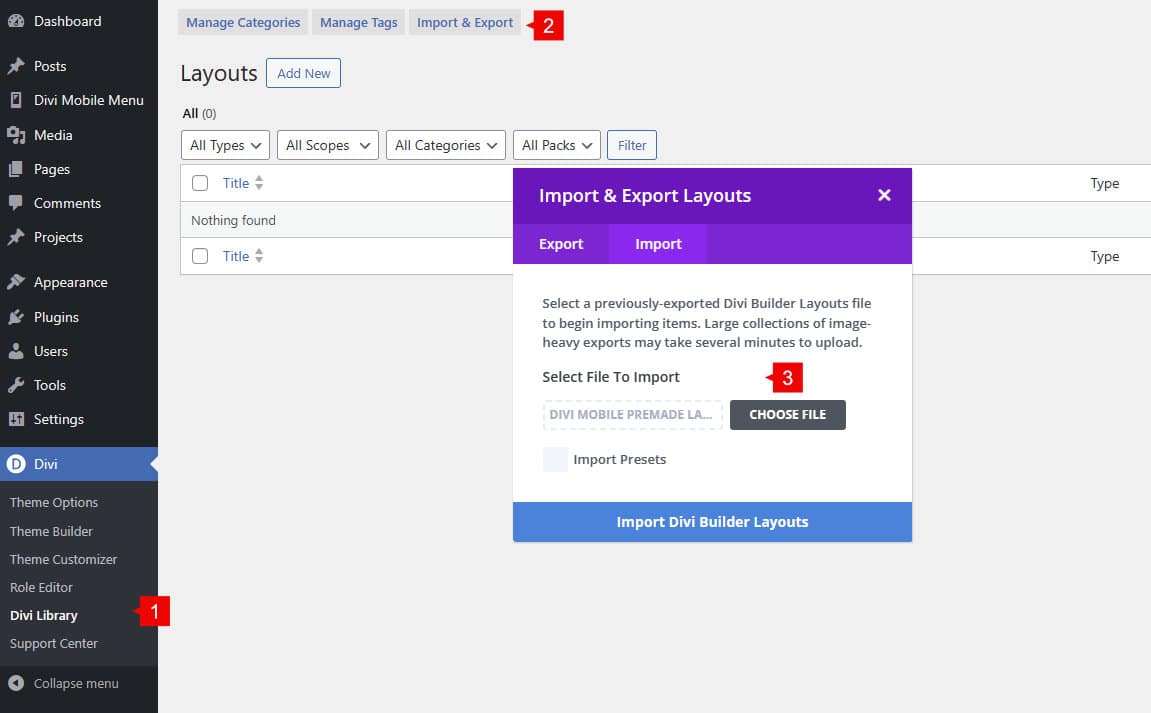Check the select-all box in table header
Image resolution: width=1151 pixels, height=713 pixels.
pyautogui.click(x=200, y=183)
